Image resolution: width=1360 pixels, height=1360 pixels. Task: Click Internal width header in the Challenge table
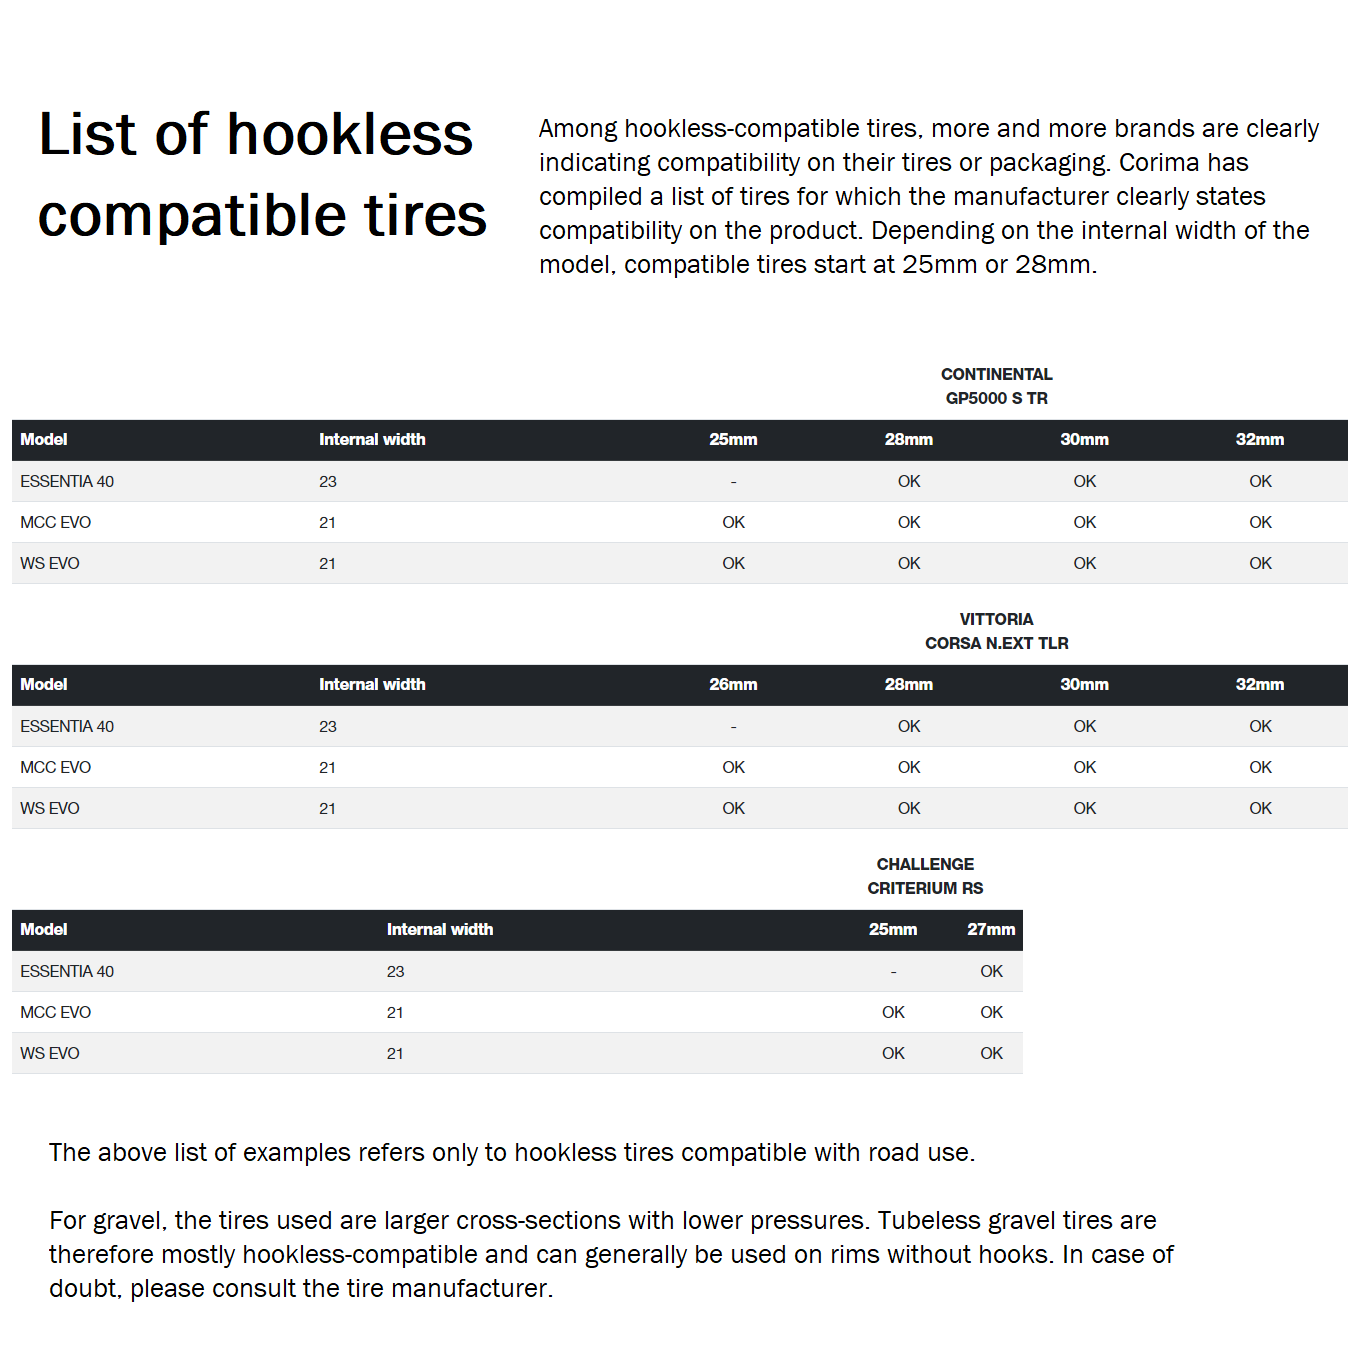440,930
